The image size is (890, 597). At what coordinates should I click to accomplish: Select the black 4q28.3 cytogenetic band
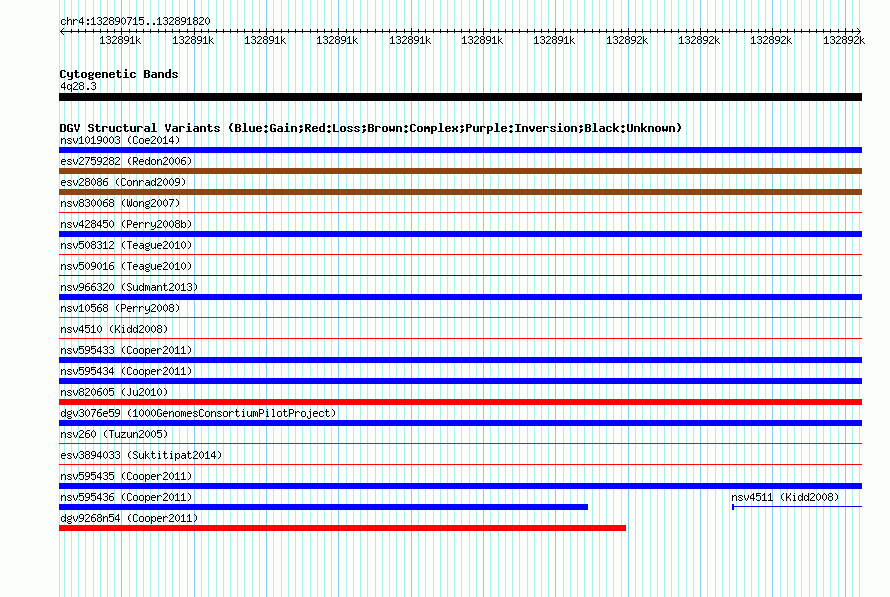tap(460, 97)
